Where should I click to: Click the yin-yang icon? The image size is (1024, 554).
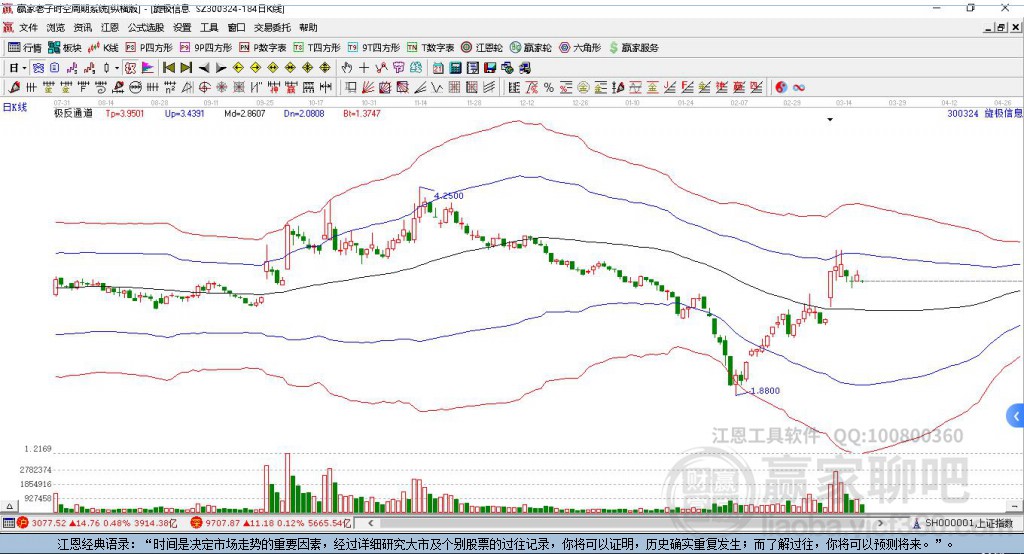pos(781,88)
